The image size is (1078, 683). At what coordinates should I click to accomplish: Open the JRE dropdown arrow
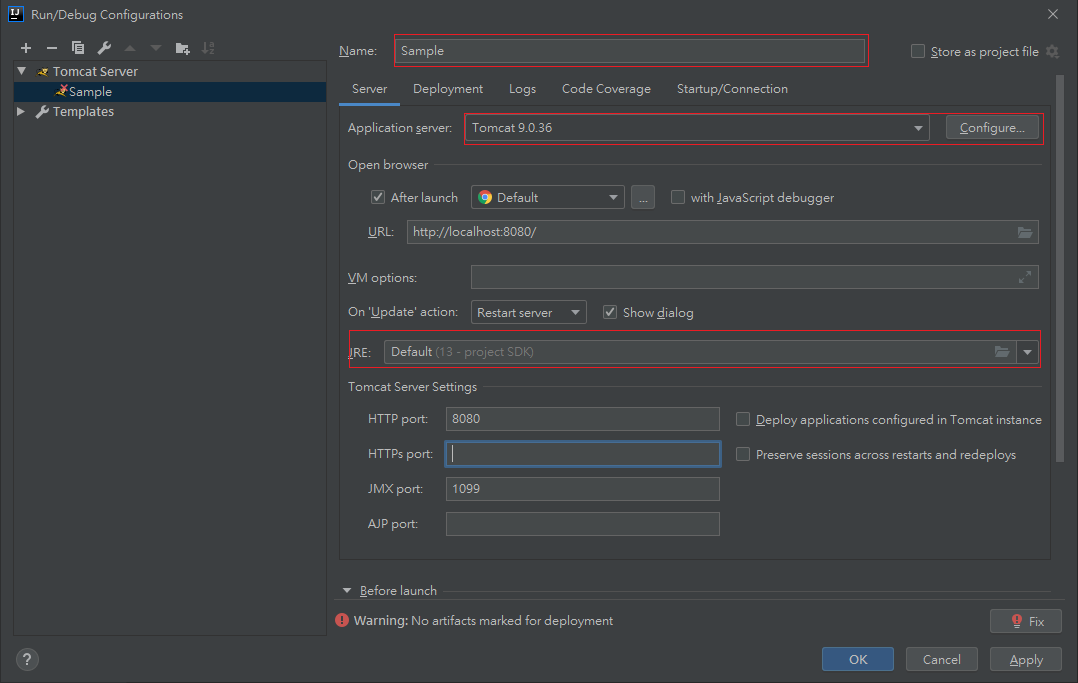point(1027,352)
